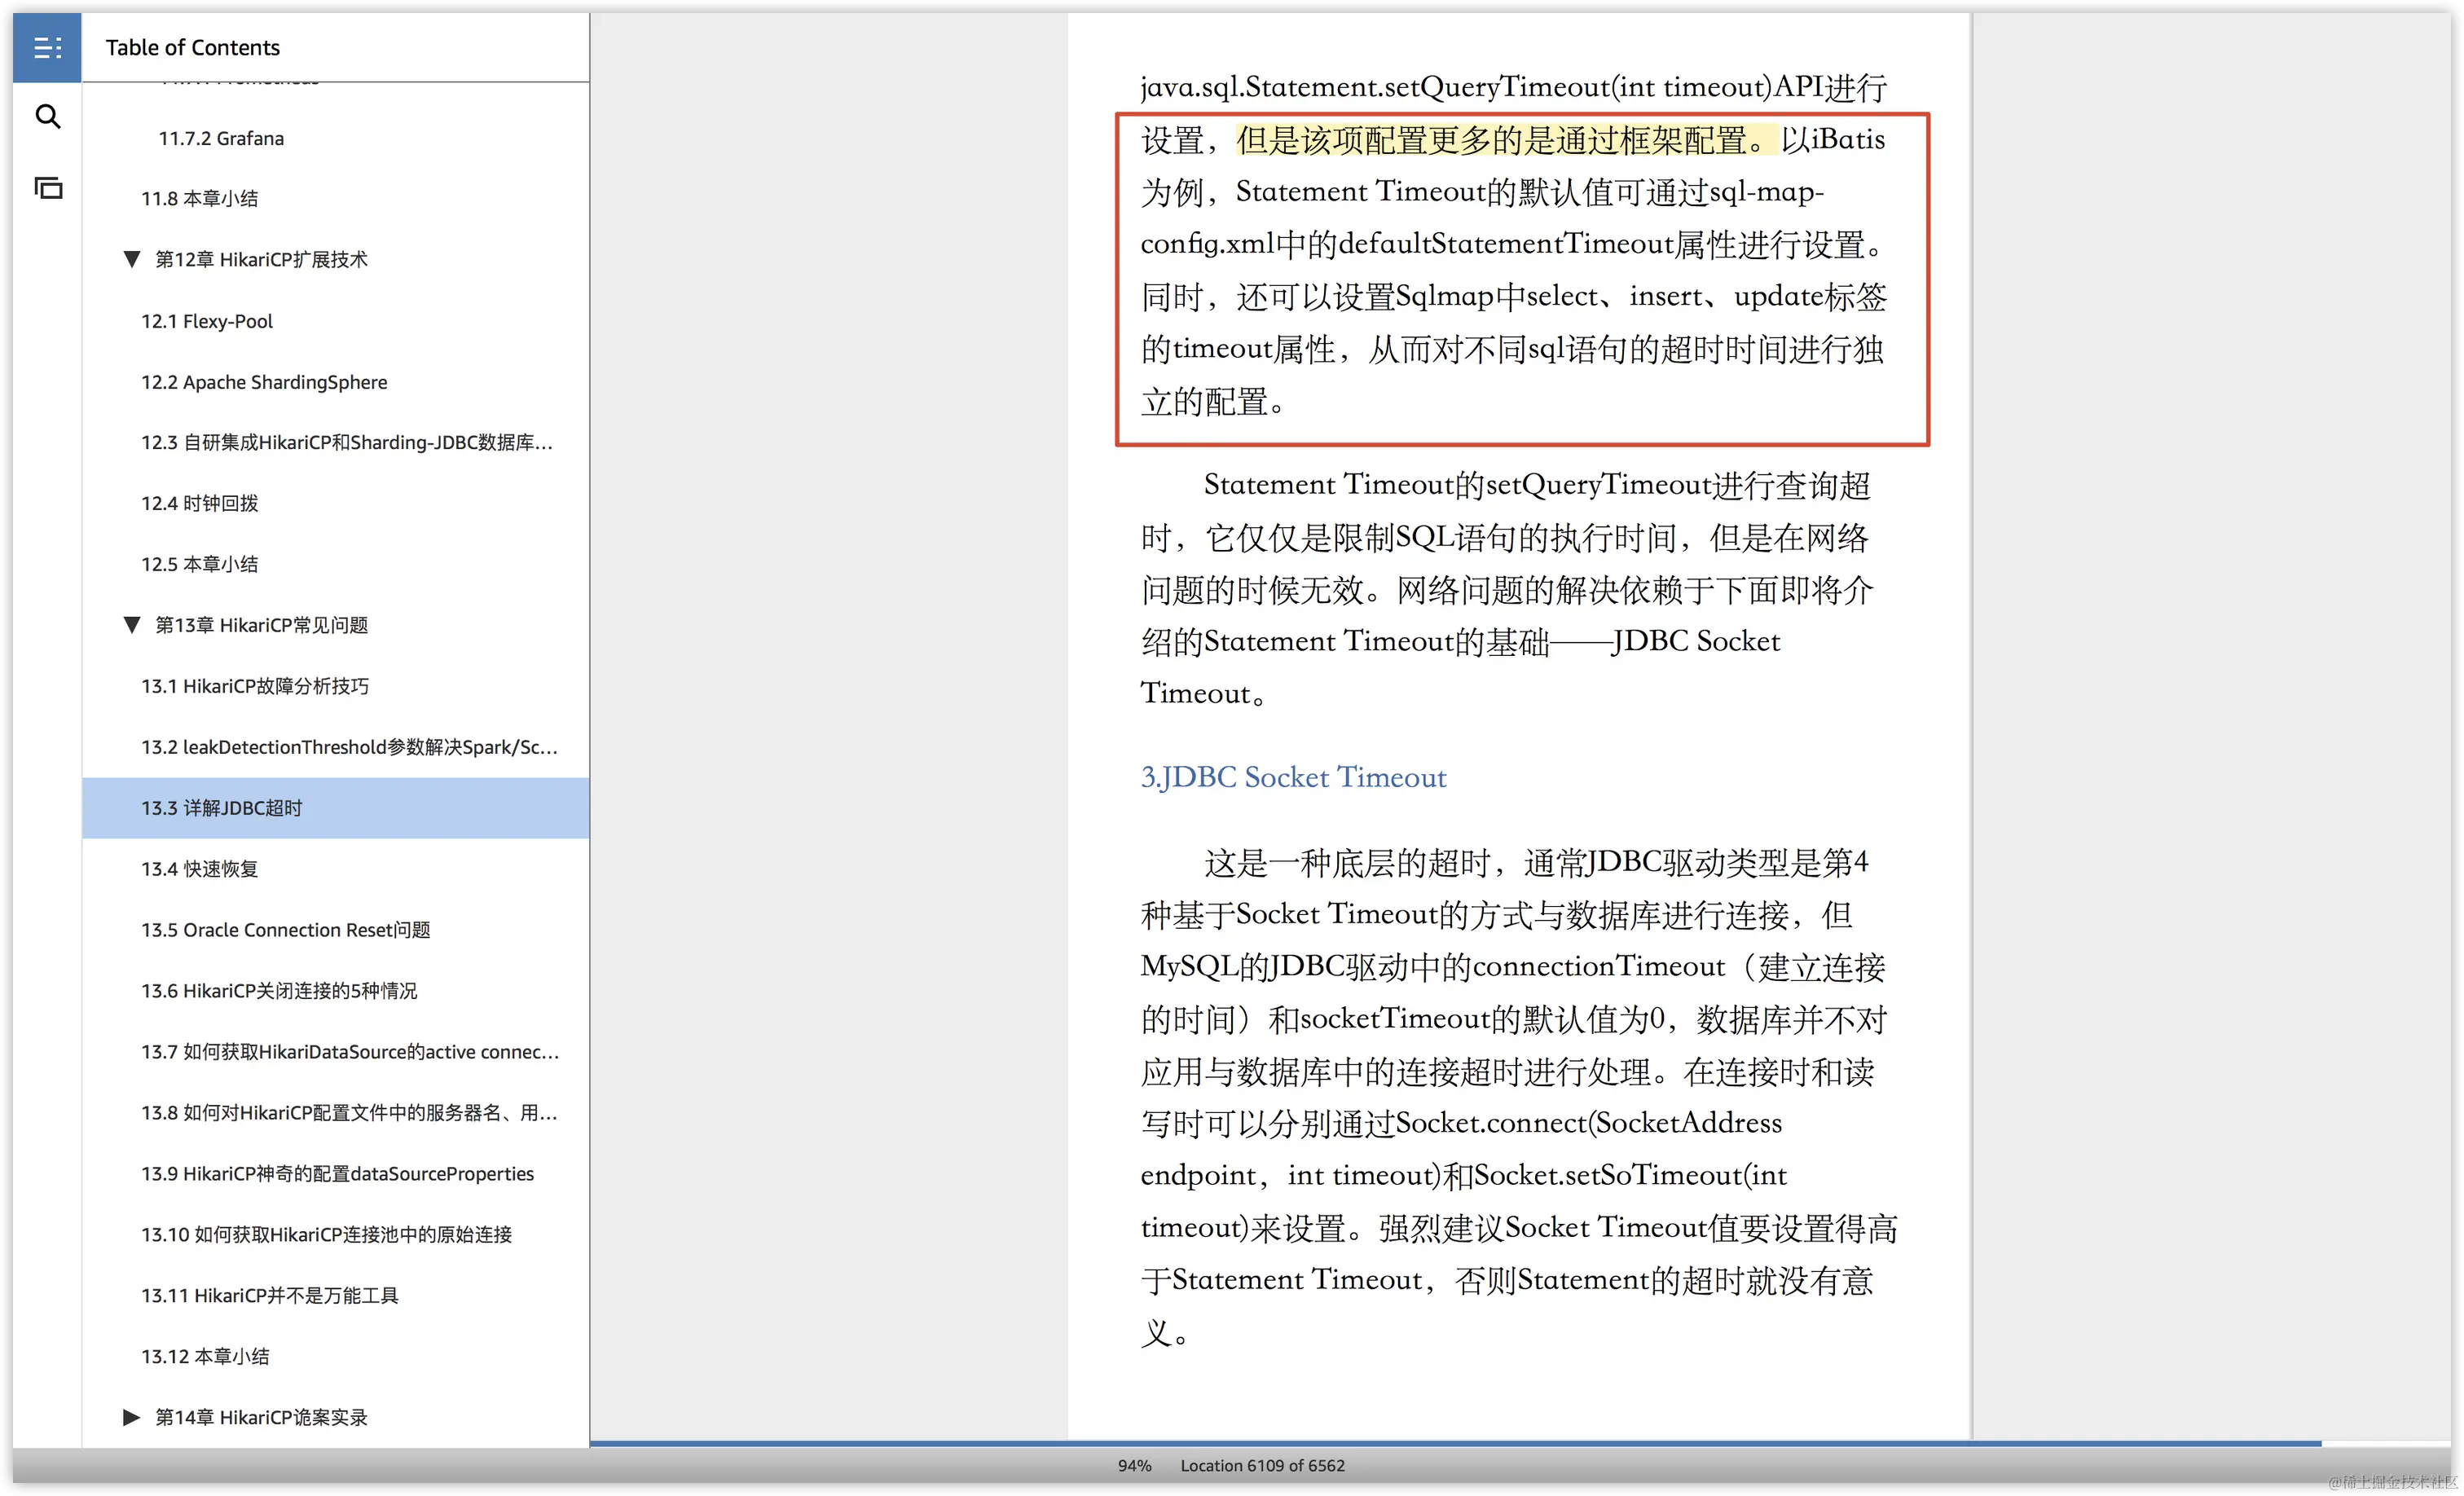Image resolution: width=2464 pixels, height=1496 pixels.
Task: Open section 12.1 Flexy-Pool
Action: click(x=207, y=321)
